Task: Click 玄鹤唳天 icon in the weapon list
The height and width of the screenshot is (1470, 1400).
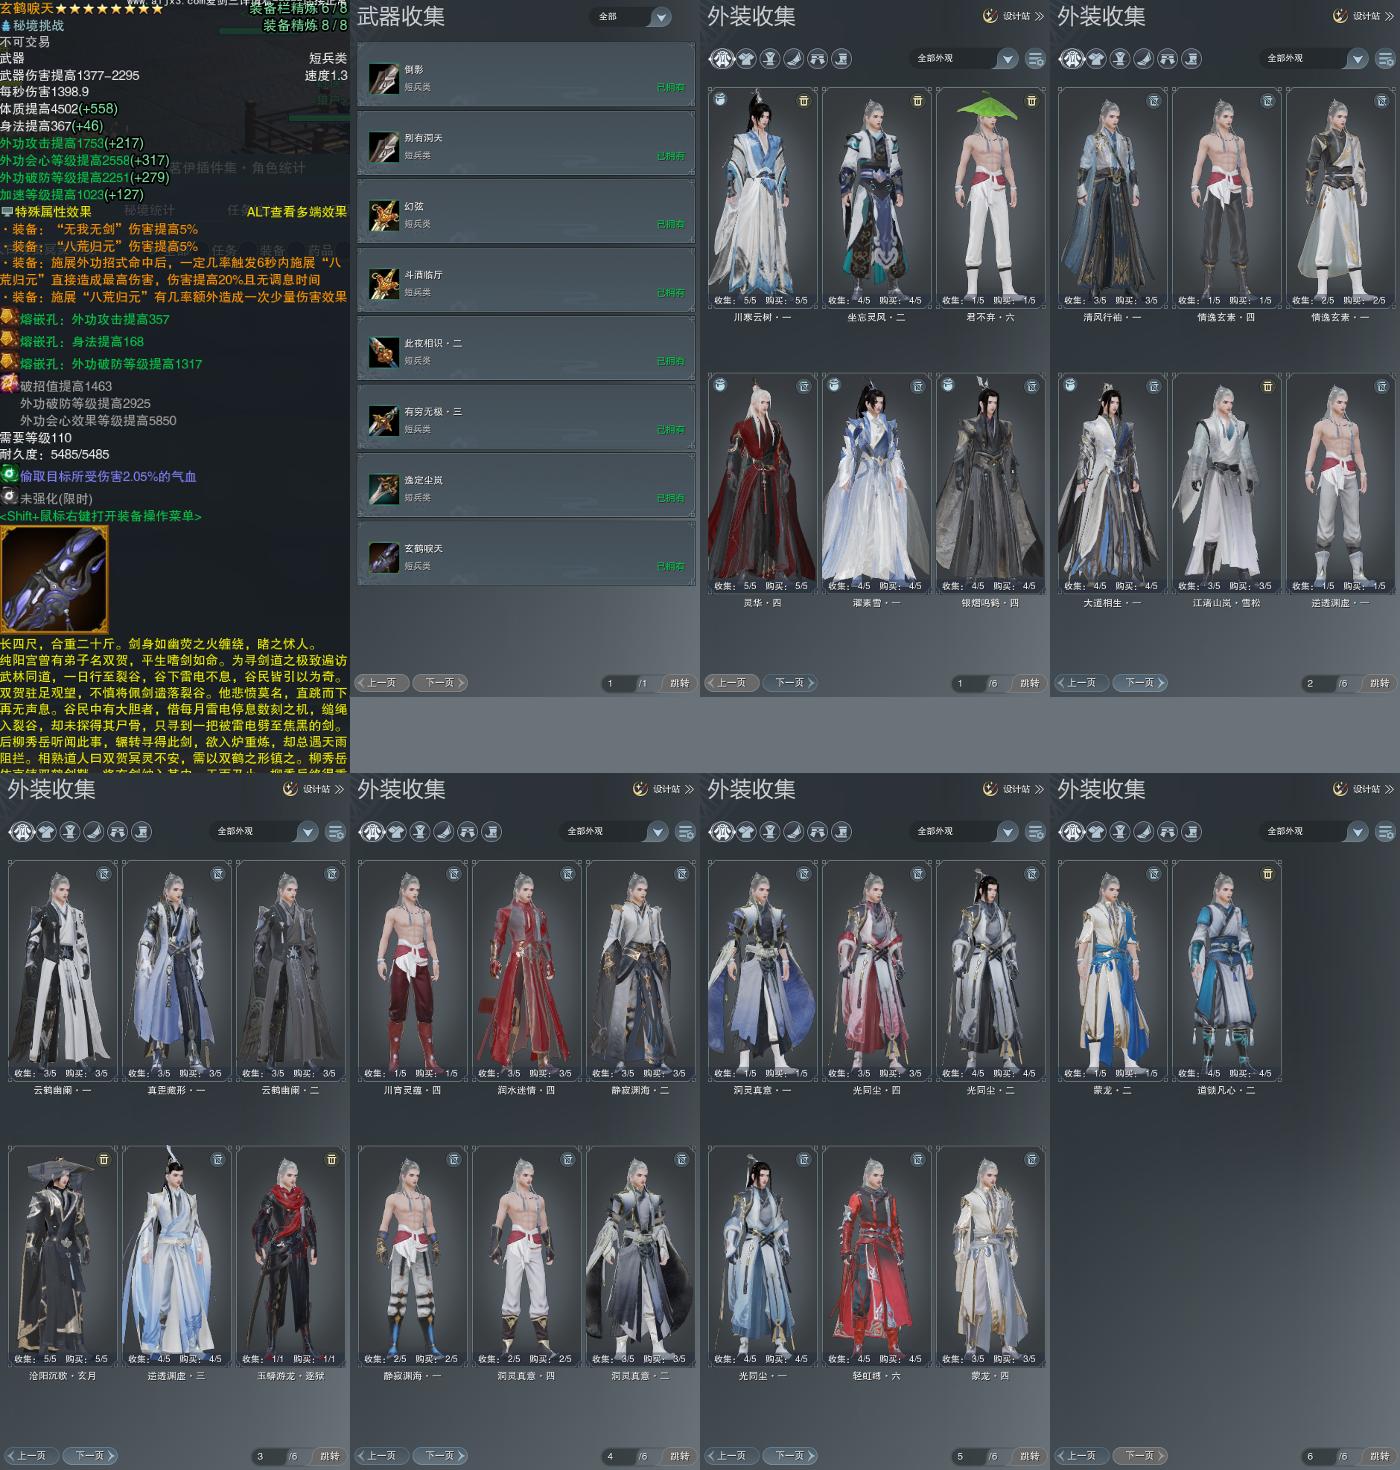Action: 384,557
